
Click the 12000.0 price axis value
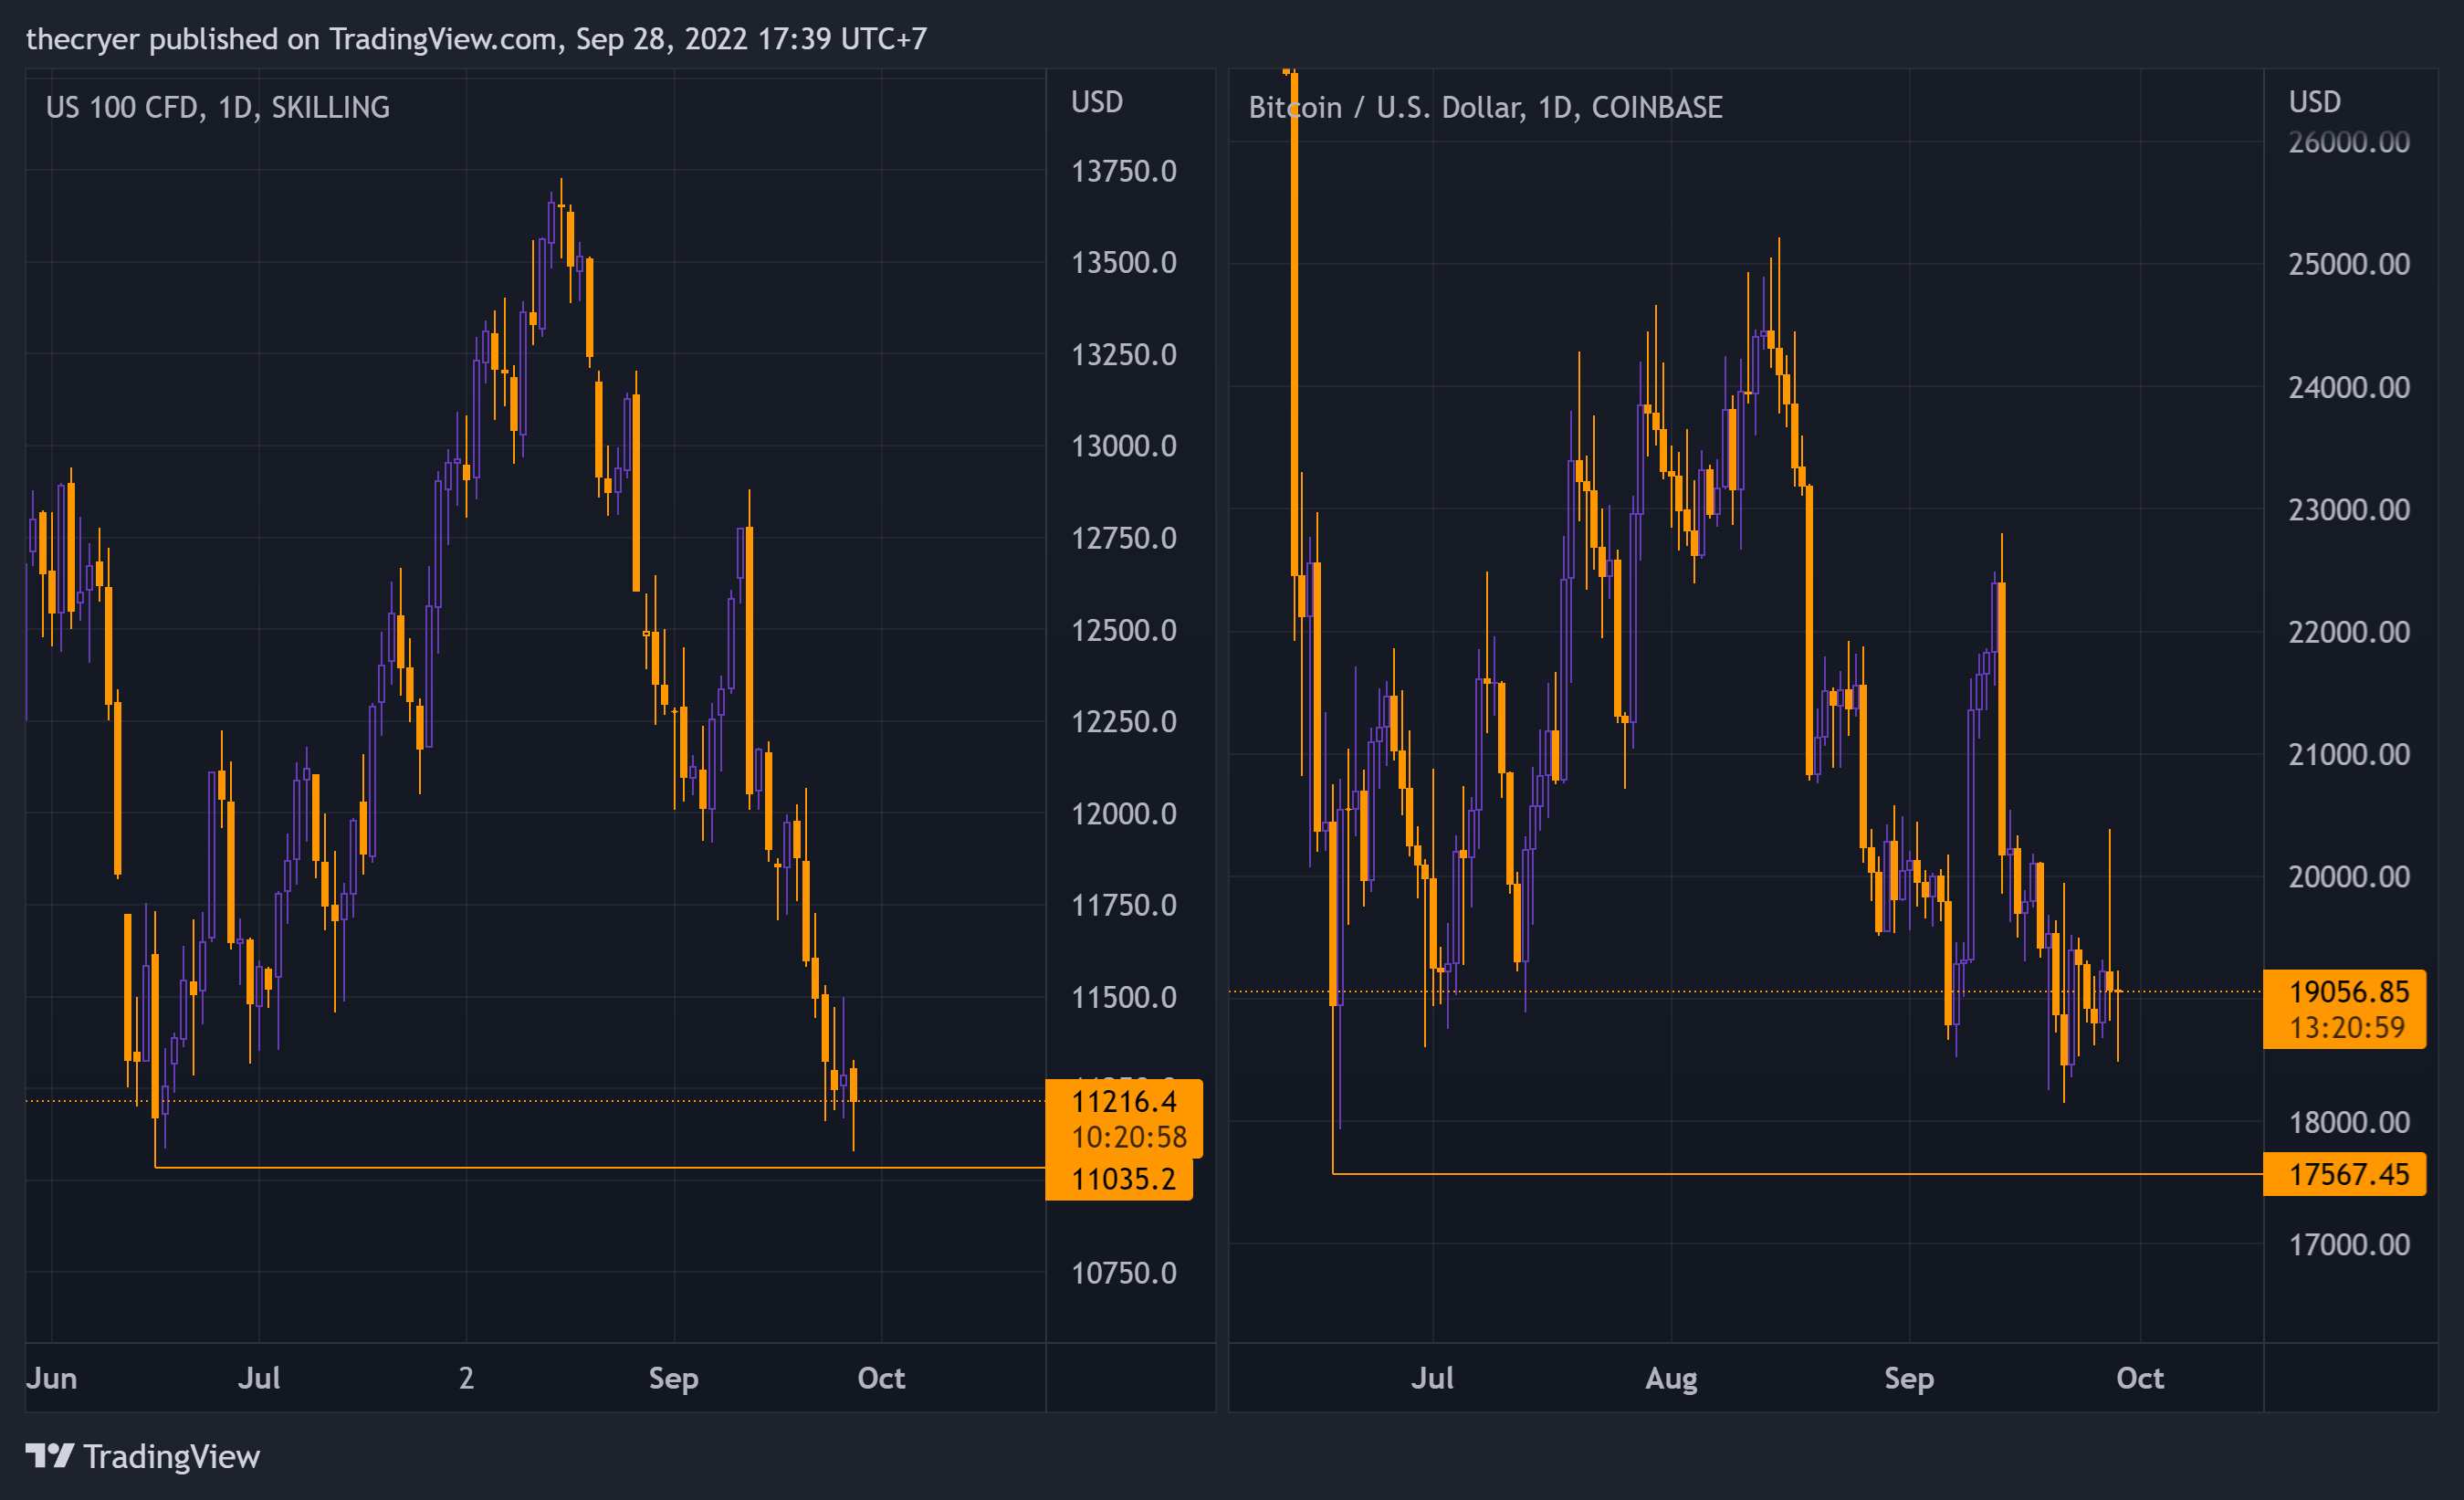tap(1124, 814)
